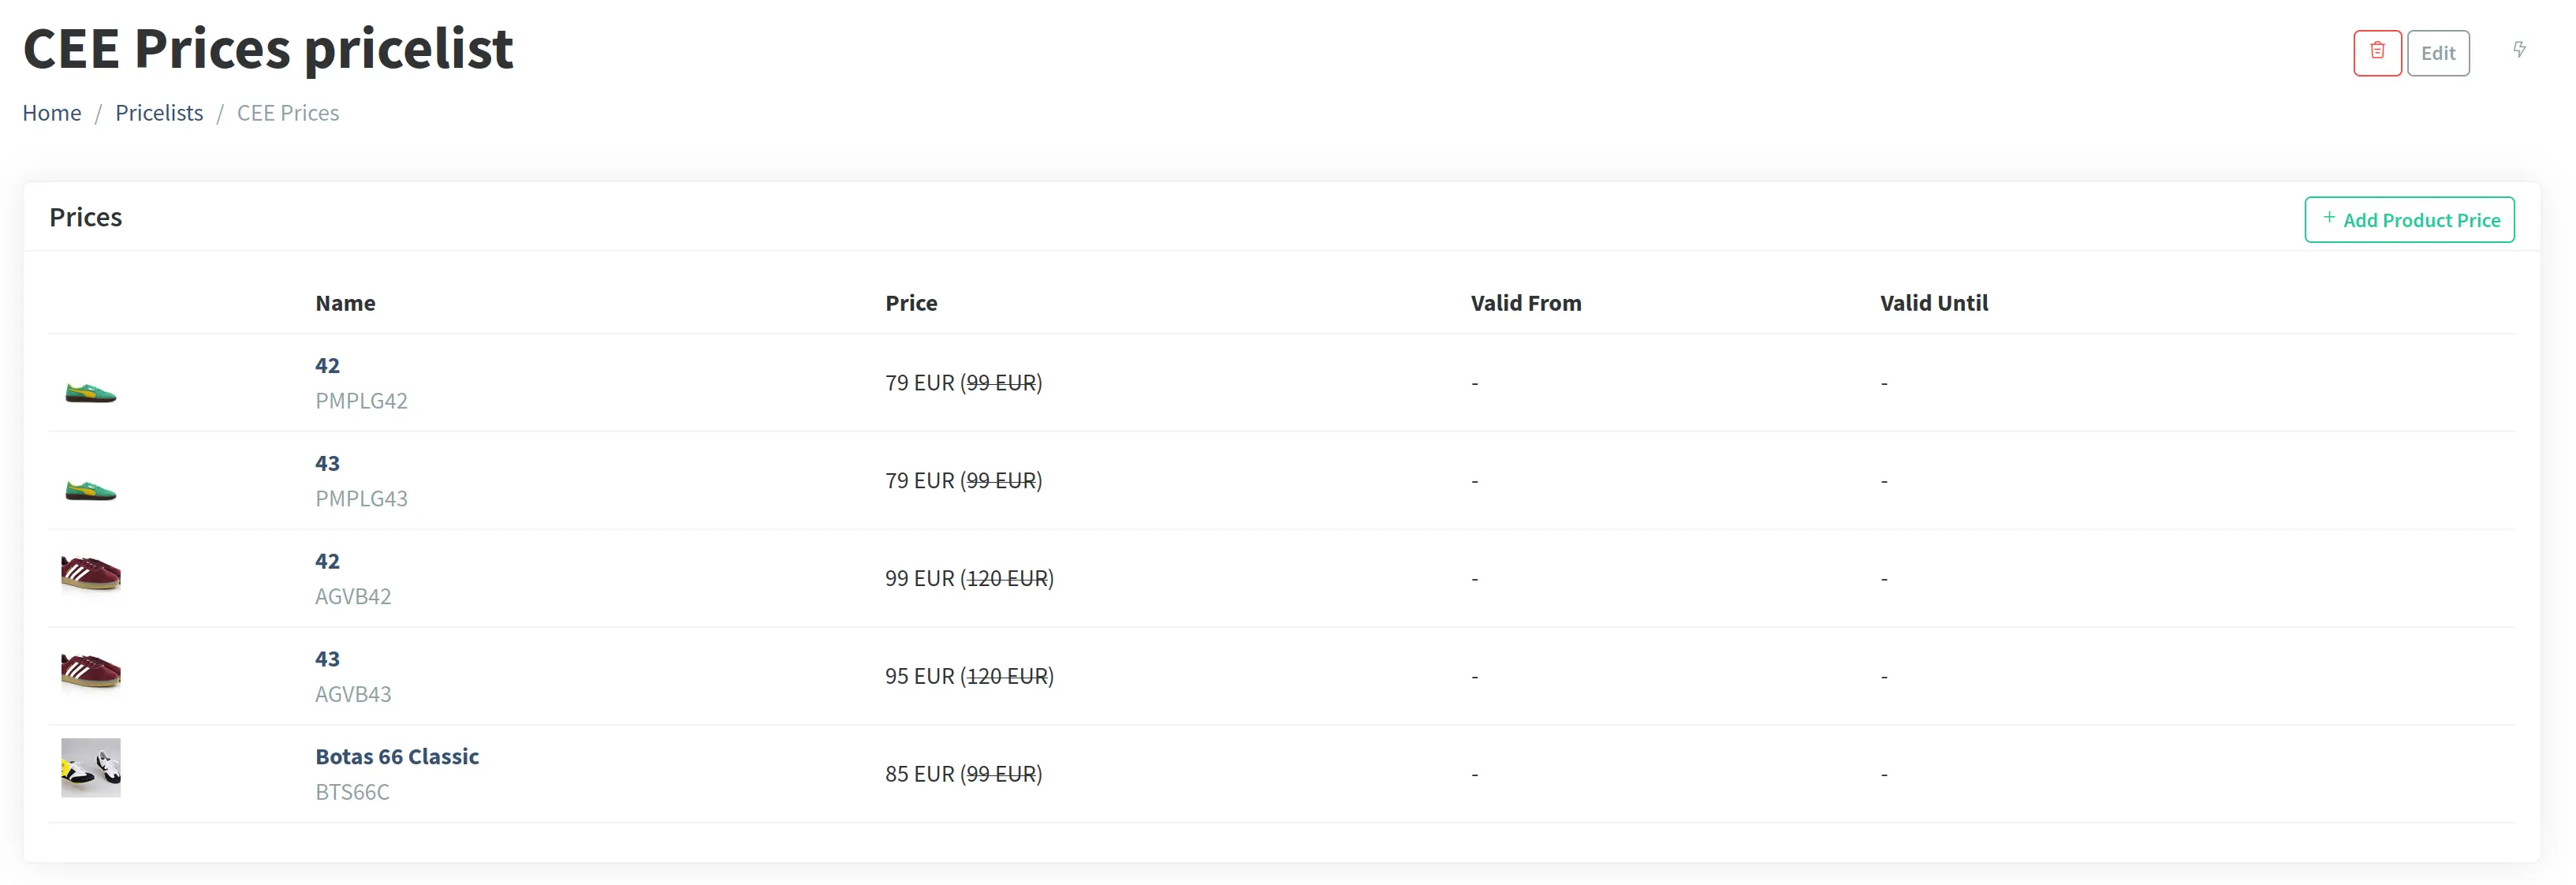Click the Botas 66 Classic product thumbnail
This screenshot has width=2576, height=885.
(x=90, y=768)
